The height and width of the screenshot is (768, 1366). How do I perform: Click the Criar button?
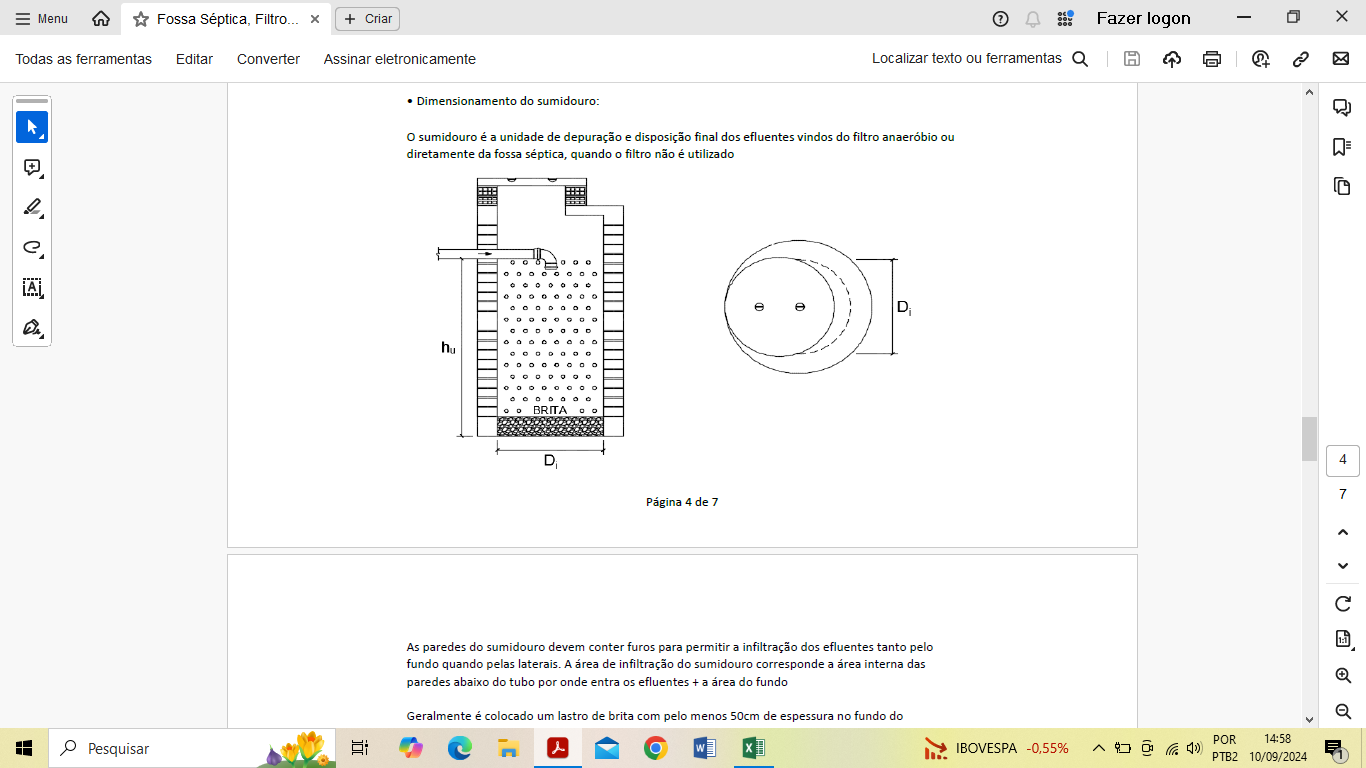point(367,19)
